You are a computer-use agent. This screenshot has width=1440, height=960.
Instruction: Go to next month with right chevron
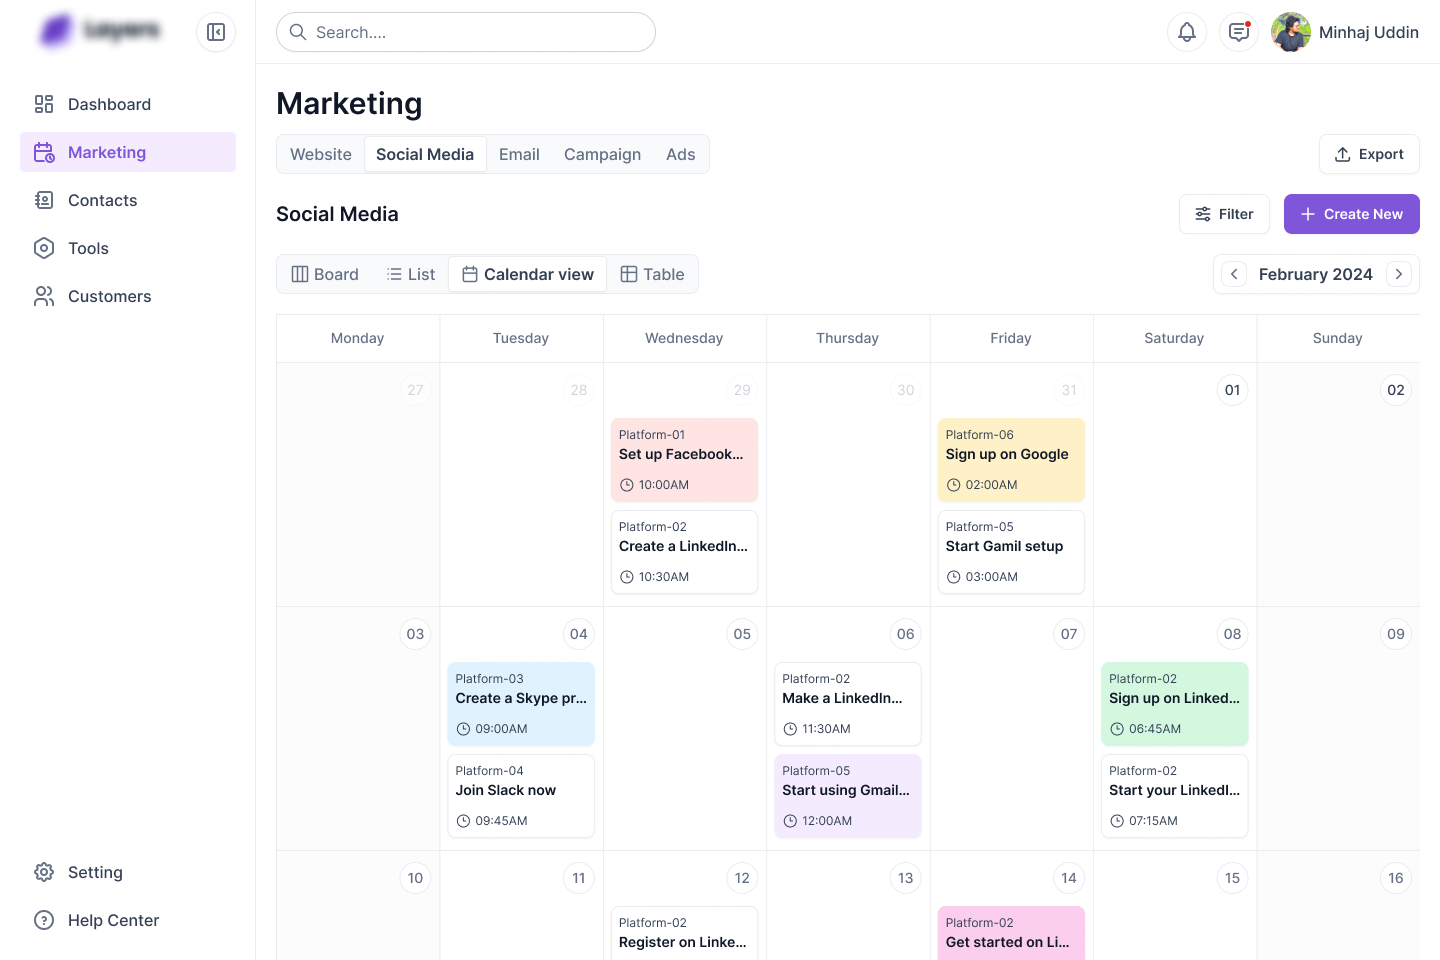pos(1398,274)
